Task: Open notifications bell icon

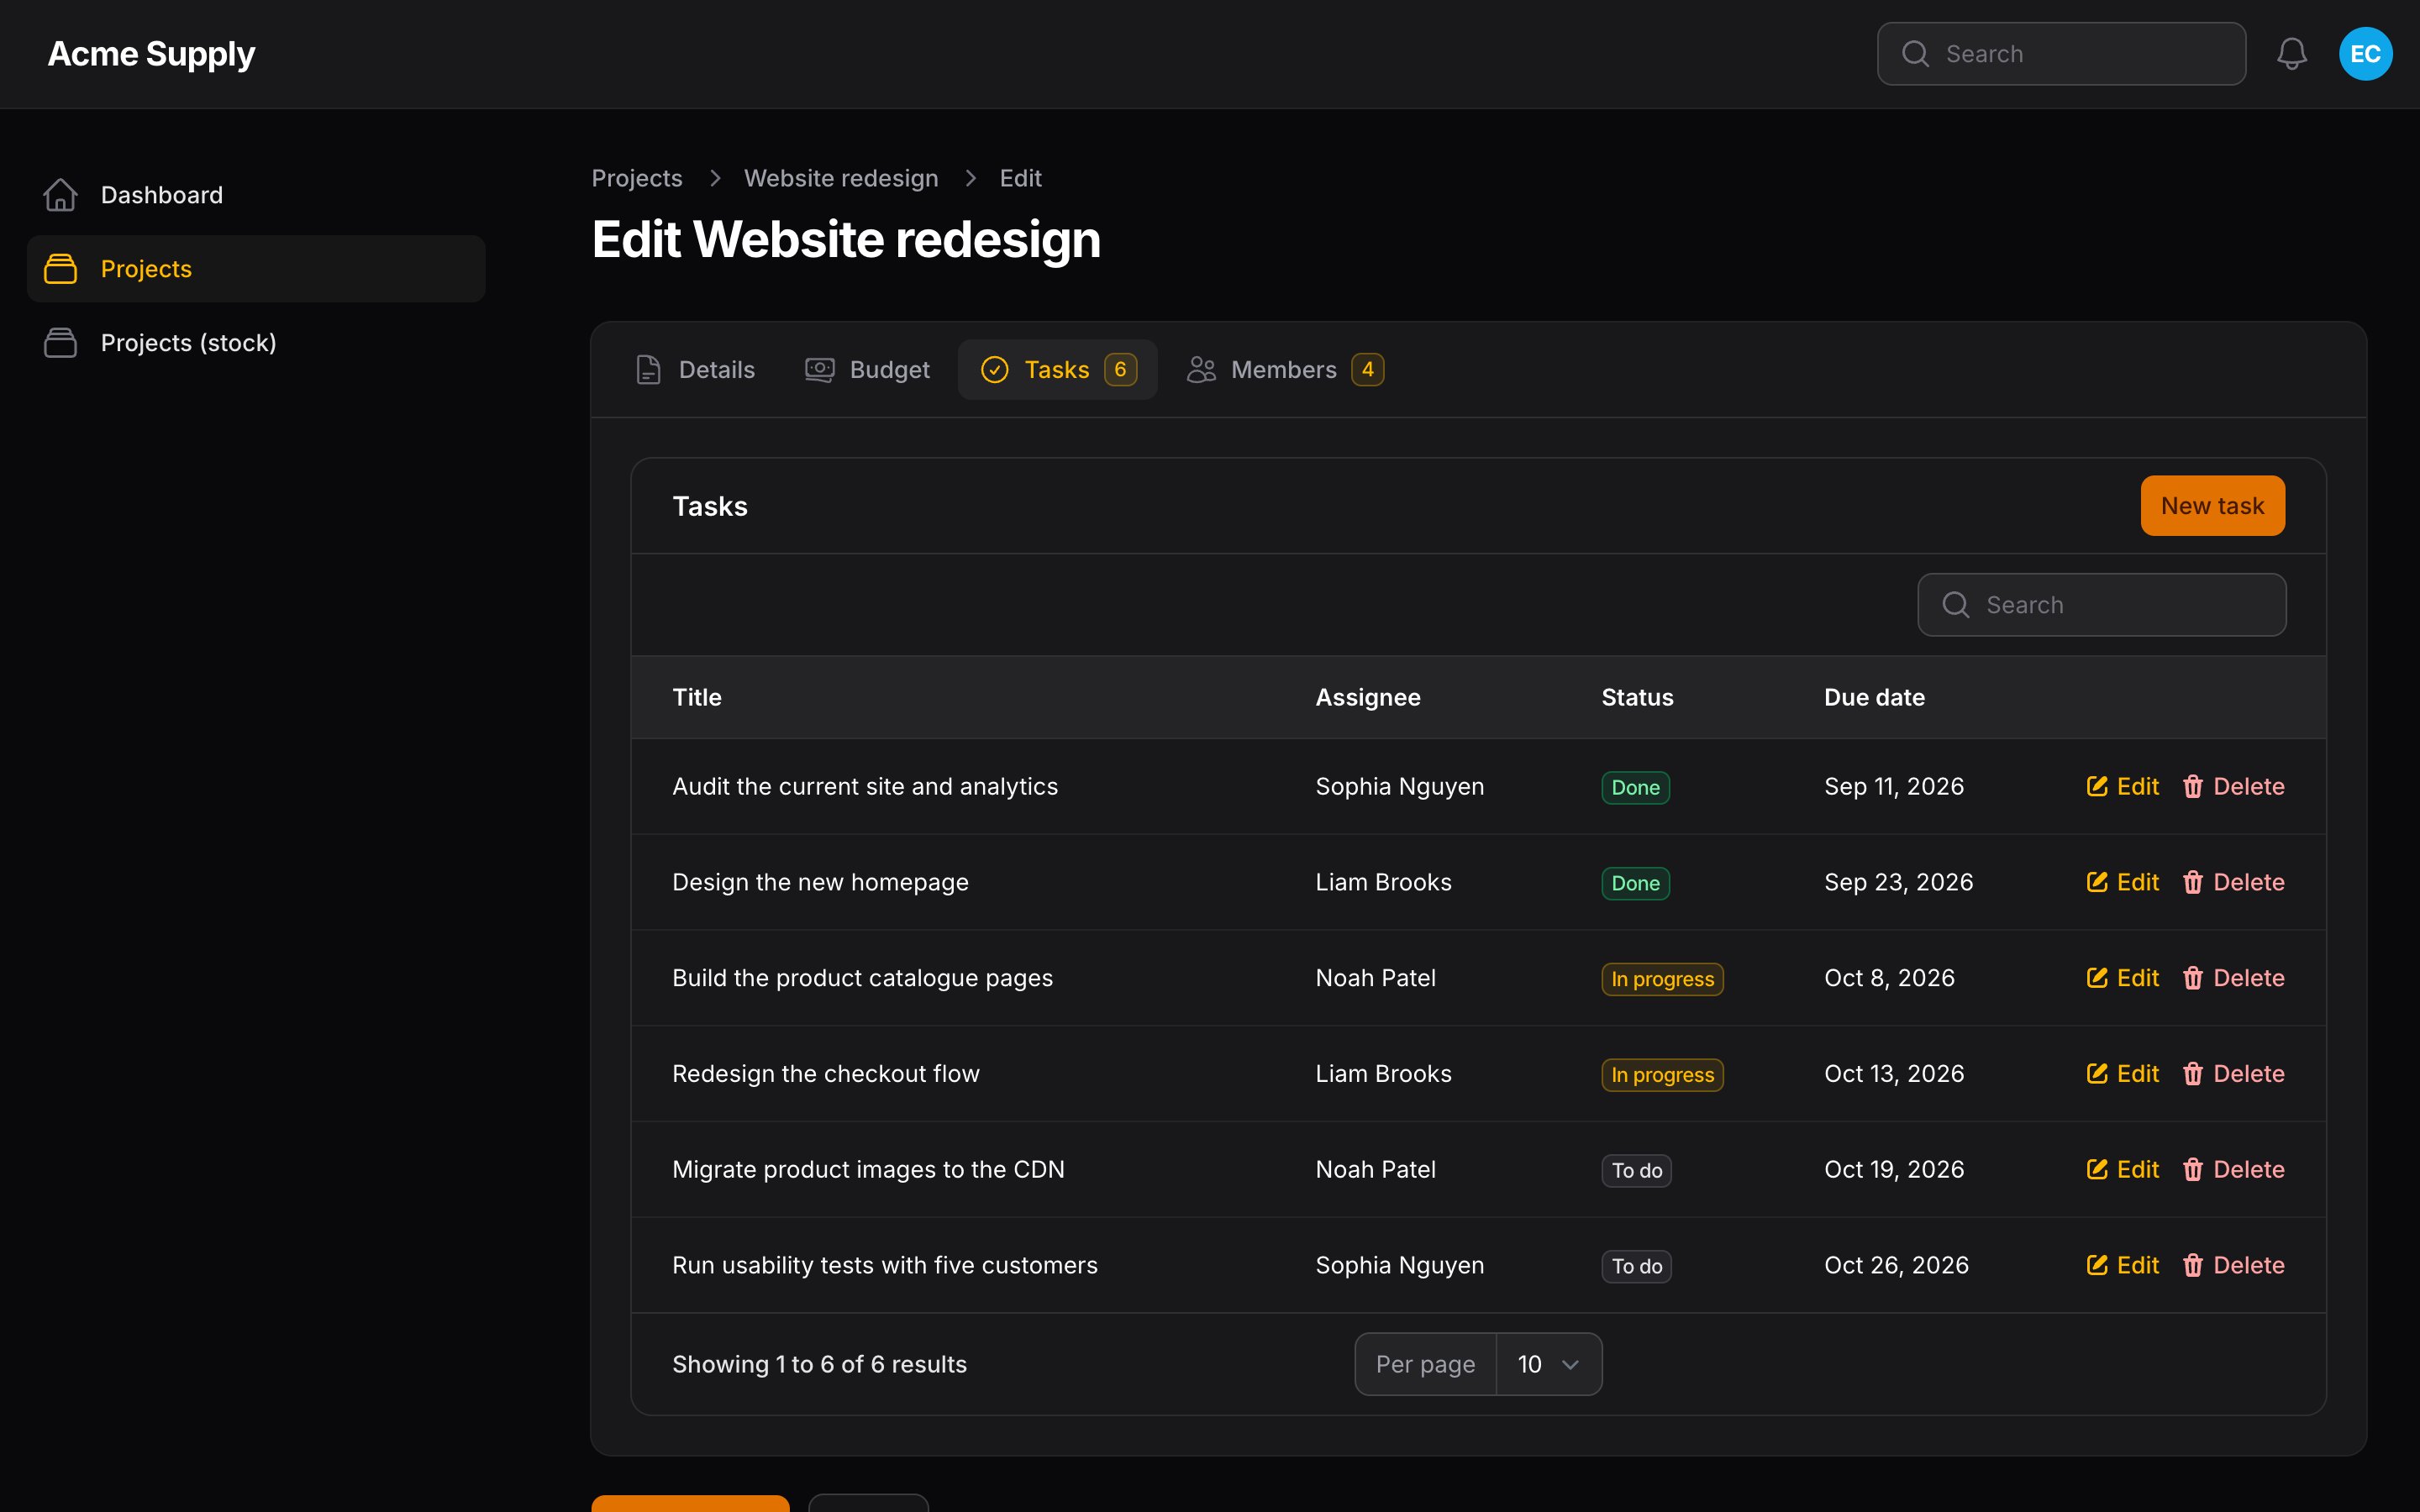Action: 2291,54
